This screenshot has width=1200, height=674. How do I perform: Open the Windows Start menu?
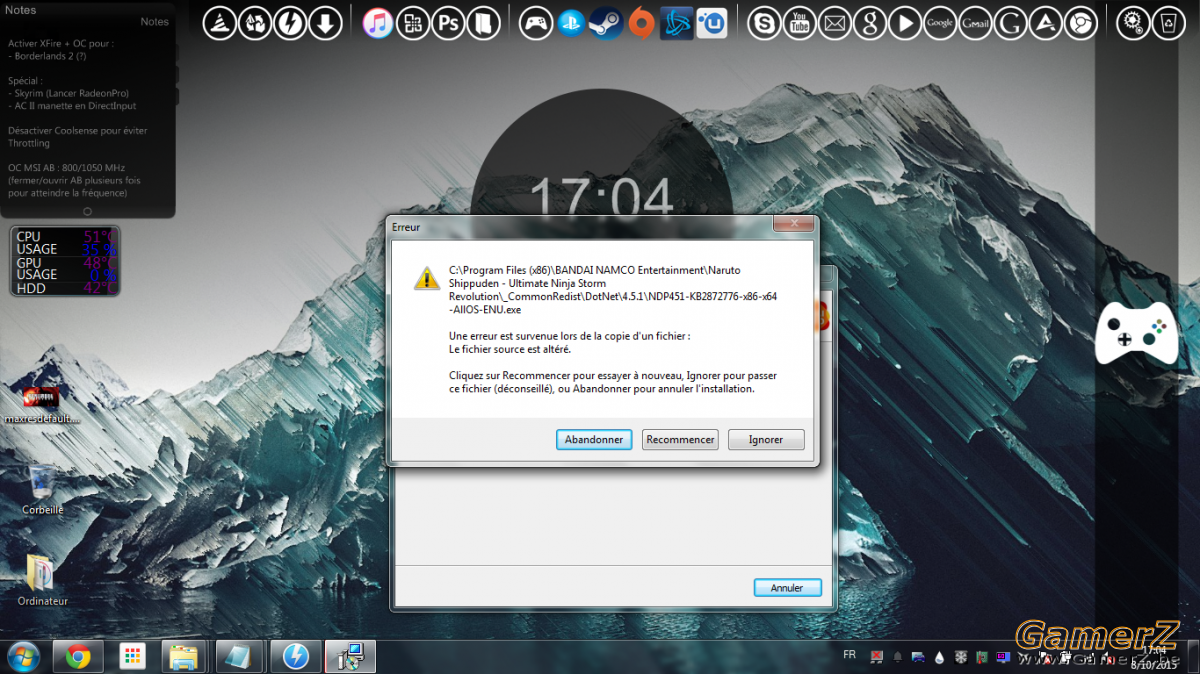point(22,656)
